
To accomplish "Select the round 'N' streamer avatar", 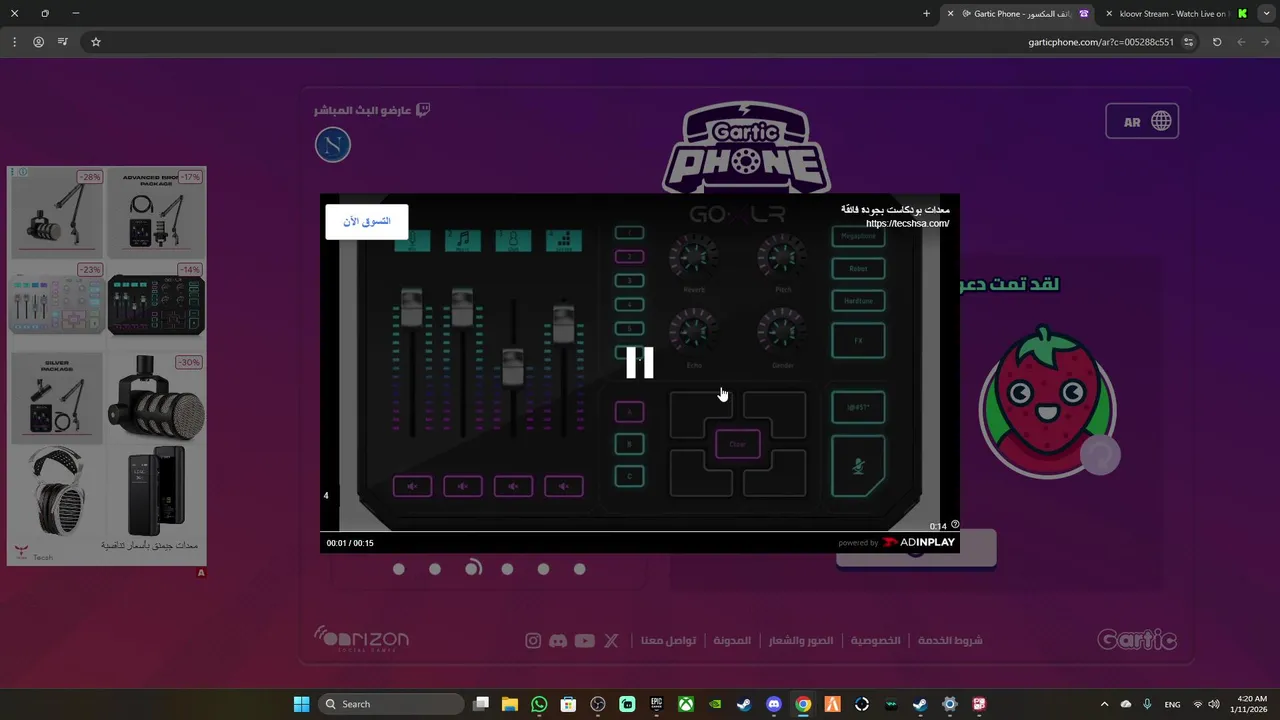I will tap(333, 146).
